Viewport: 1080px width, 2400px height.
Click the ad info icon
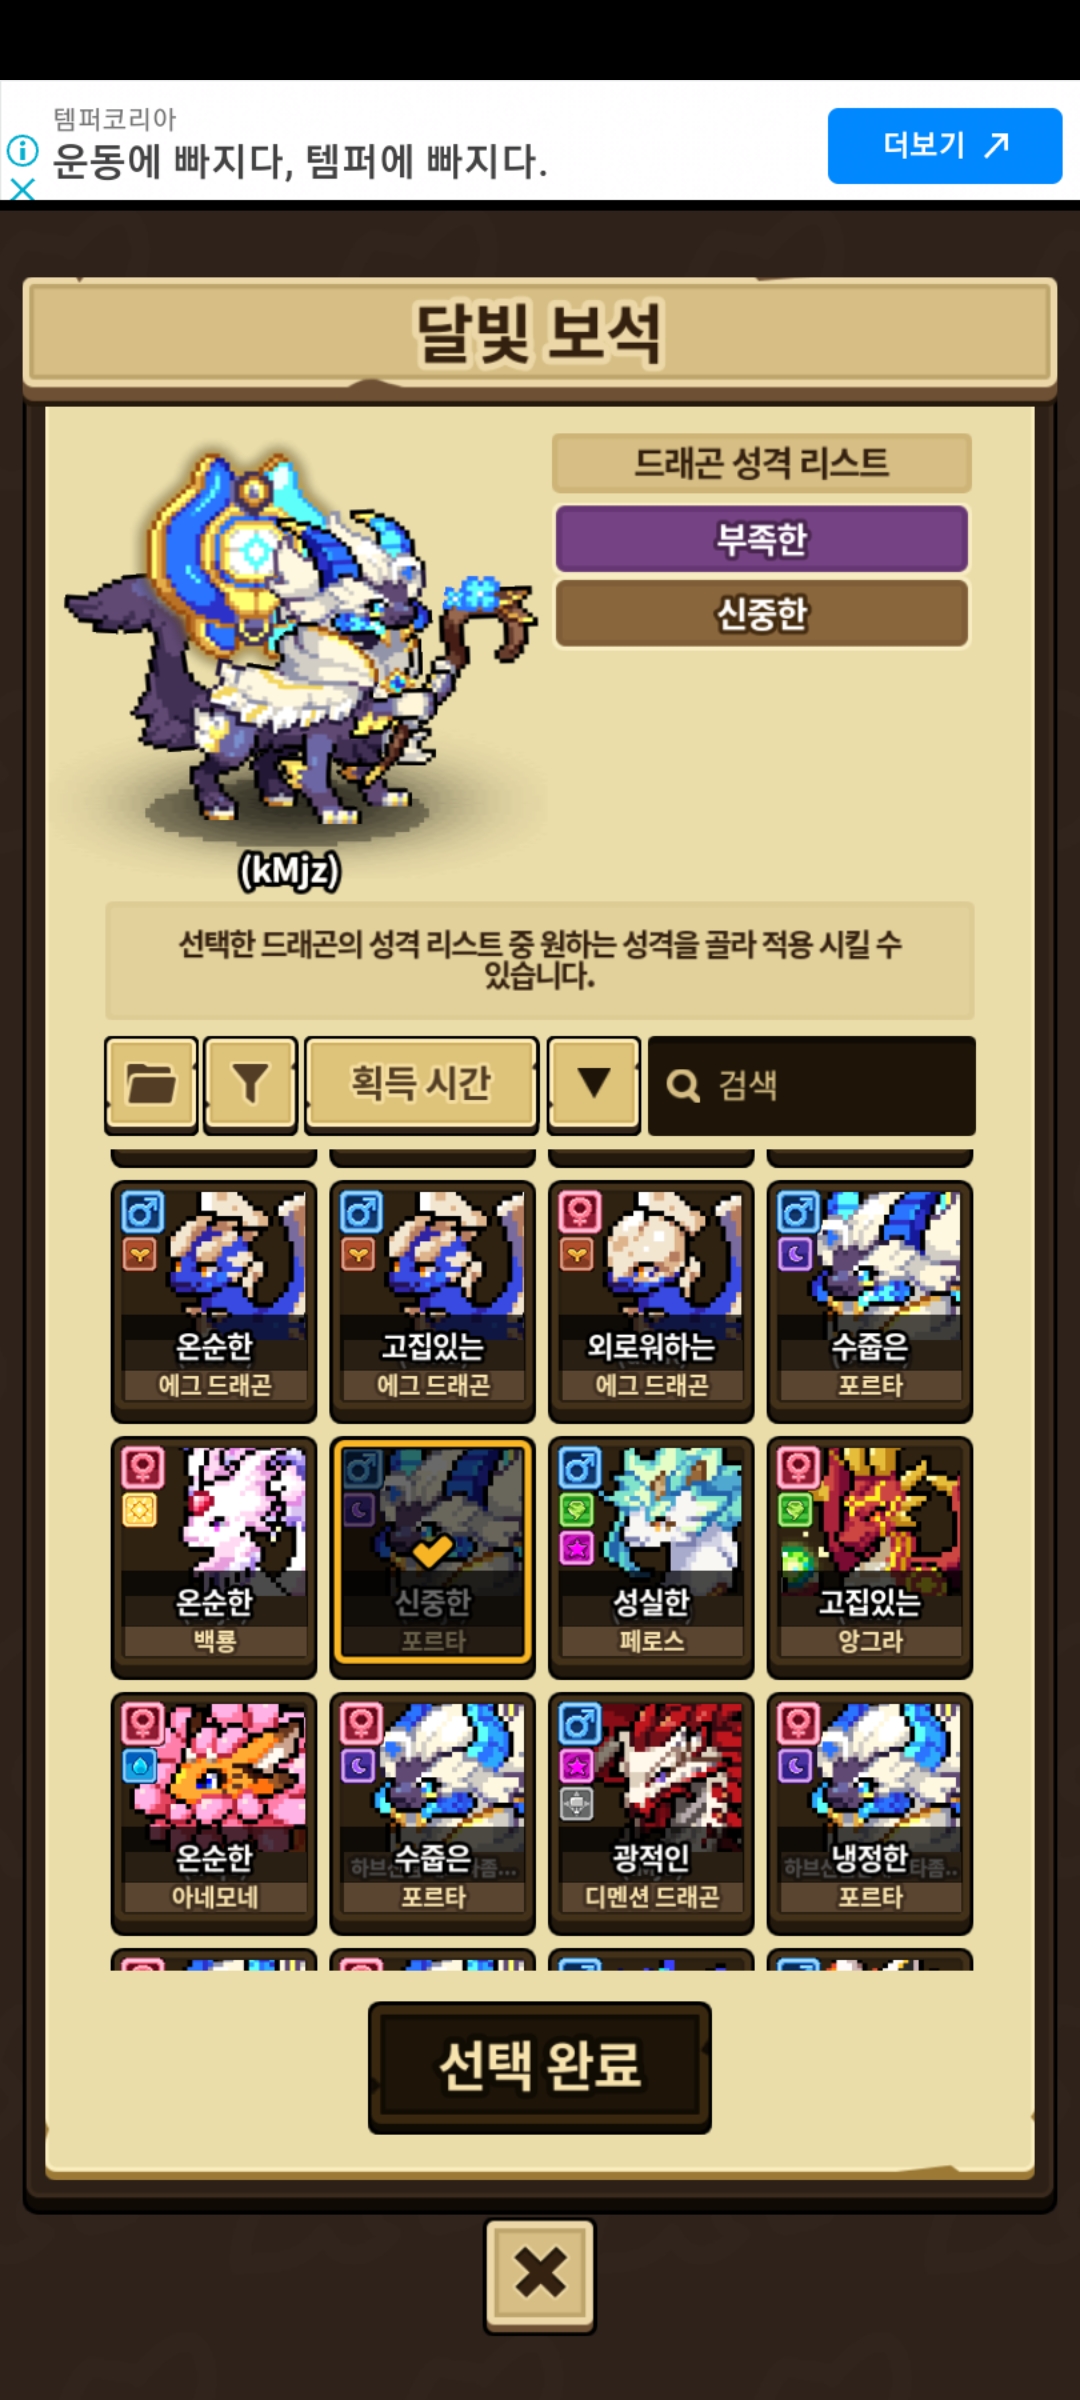pyautogui.click(x=22, y=151)
